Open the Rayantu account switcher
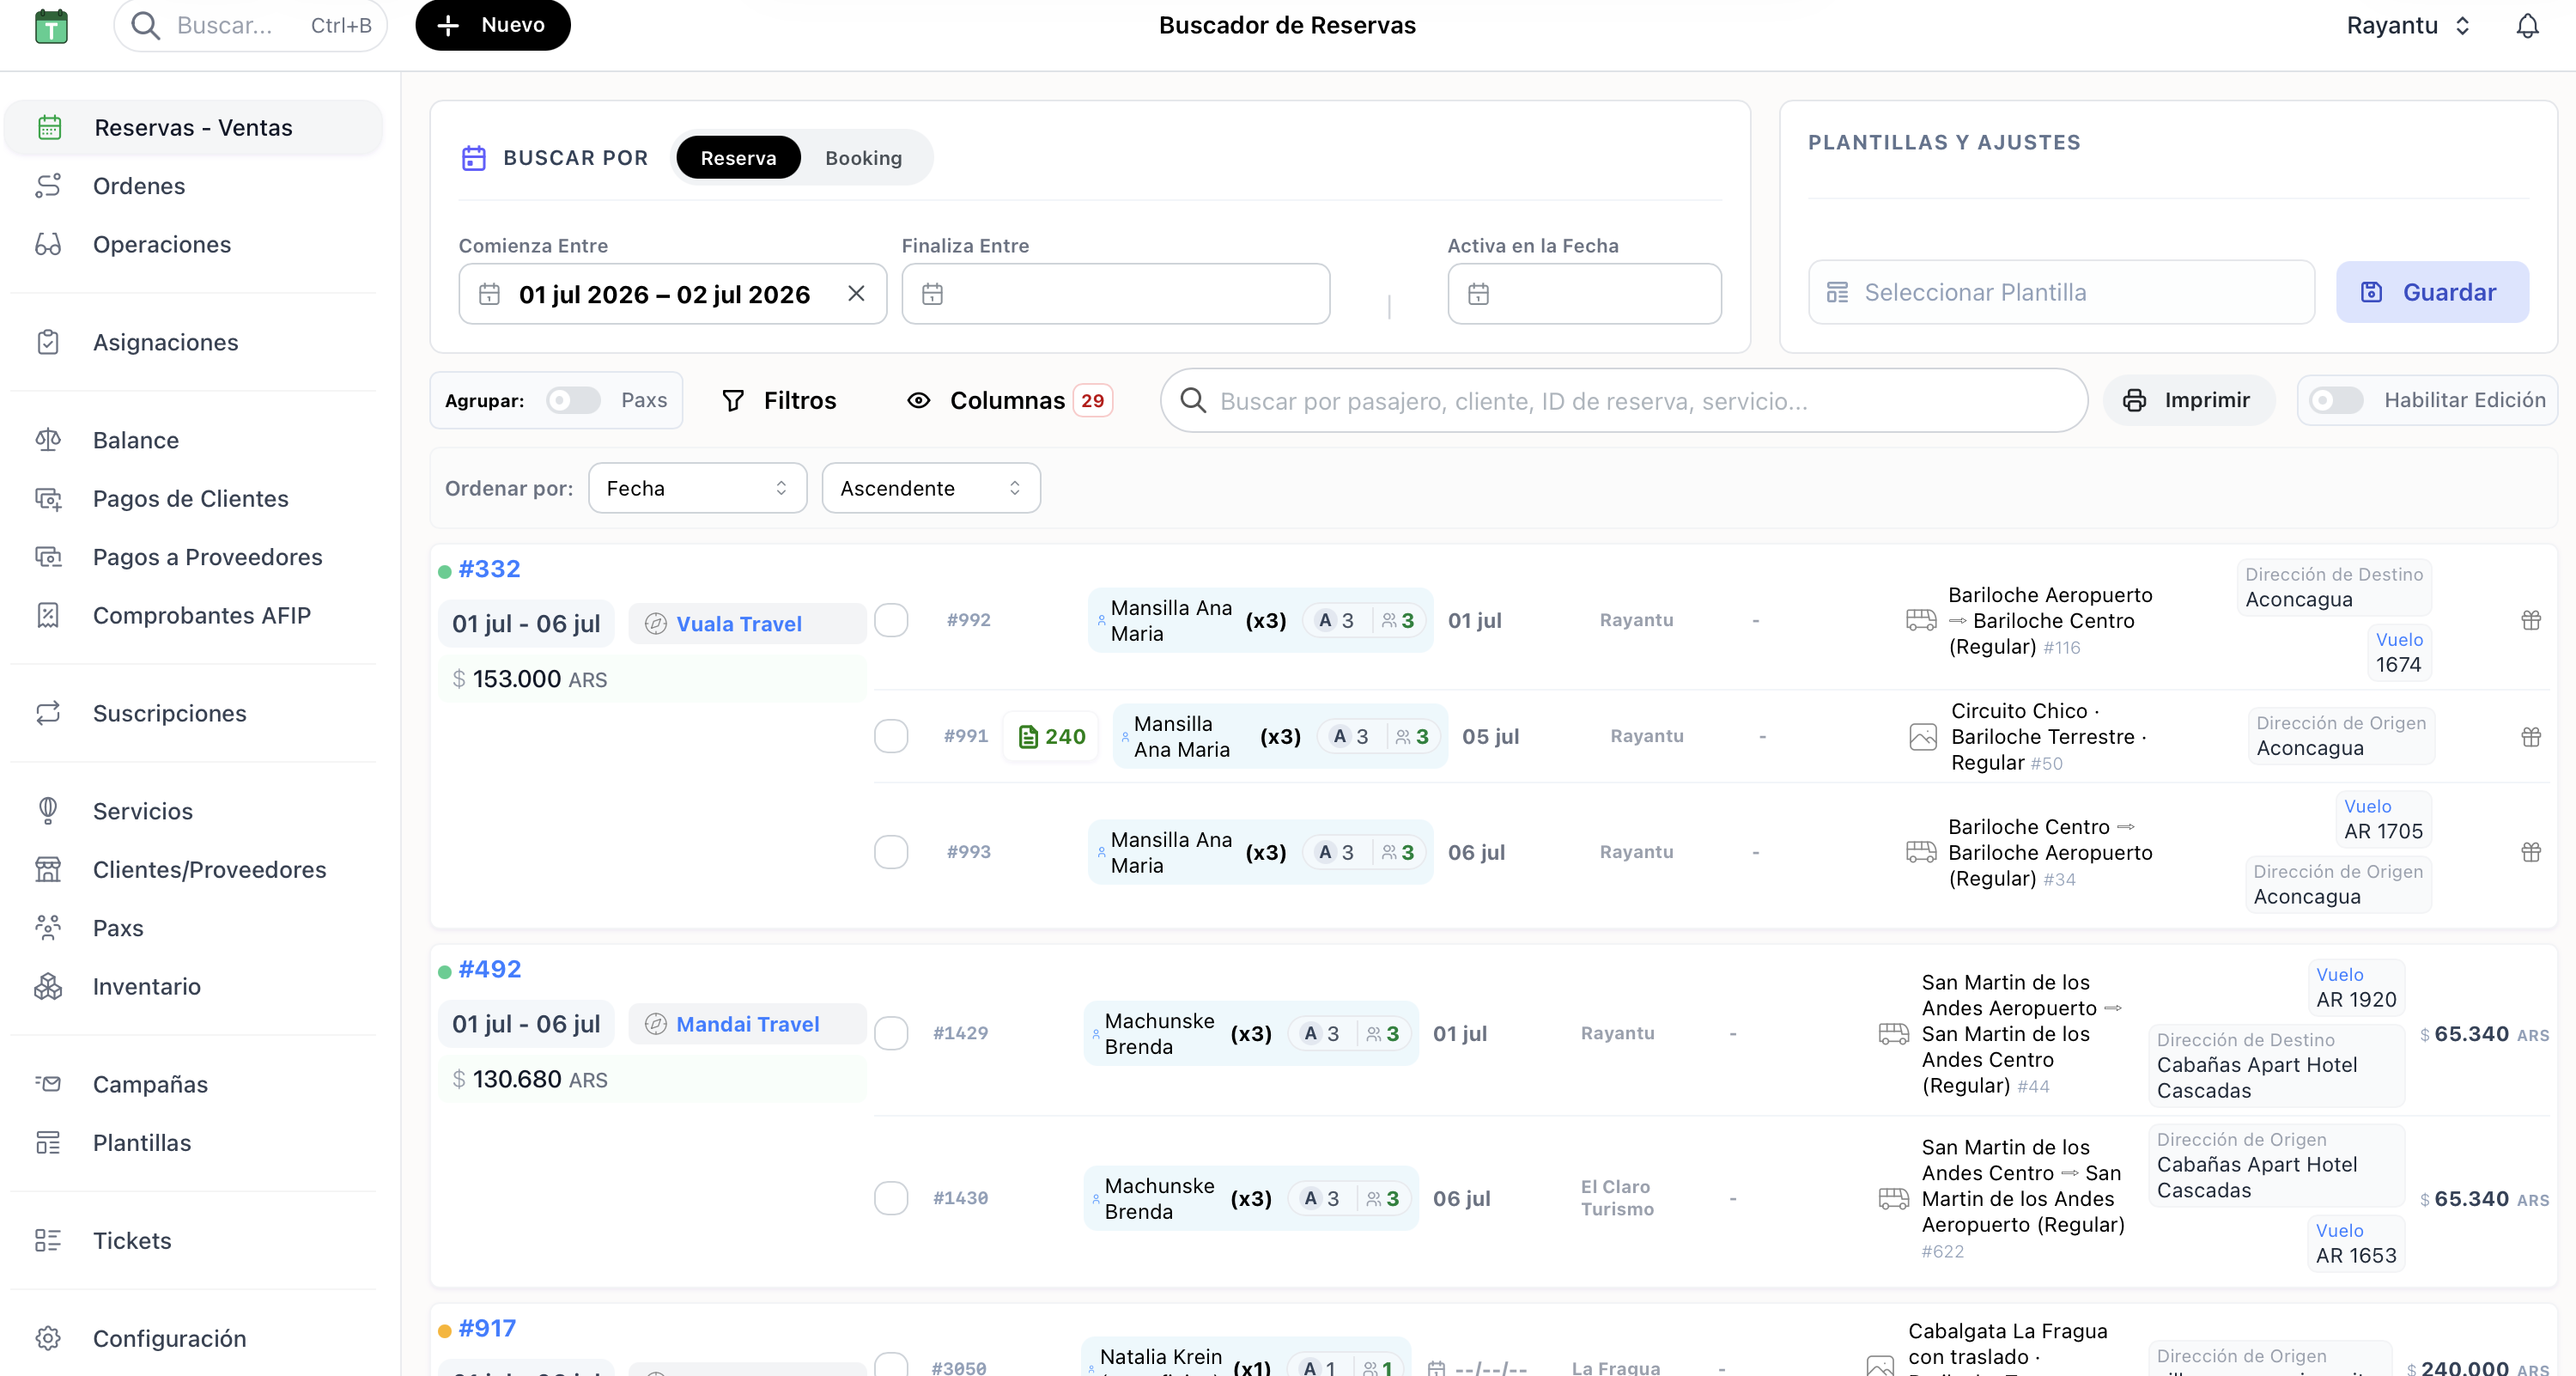2576x1376 pixels. click(x=2409, y=26)
